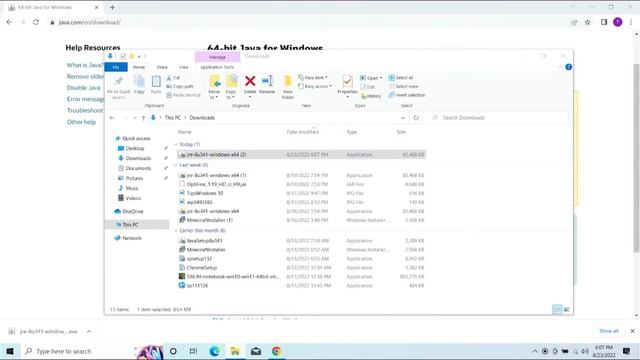Click the Manage contextual tab
The width and height of the screenshot is (640, 360).
[x=217, y=57]
